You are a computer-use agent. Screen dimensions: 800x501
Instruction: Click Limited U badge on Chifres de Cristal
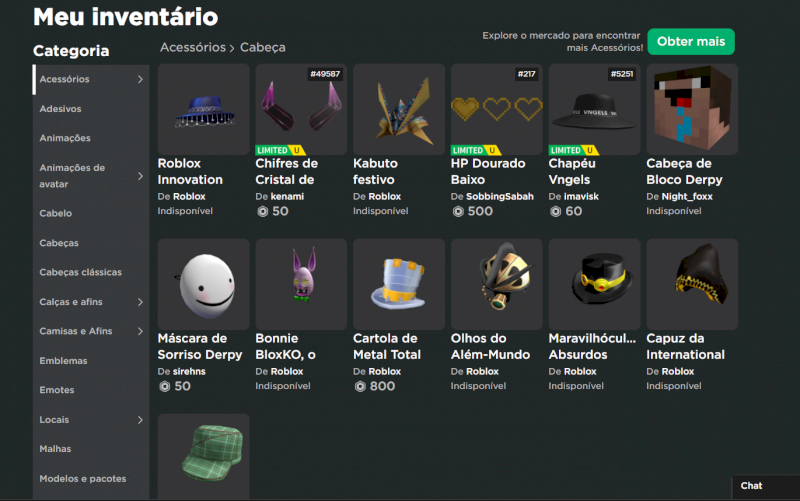(x=280, y=150)
